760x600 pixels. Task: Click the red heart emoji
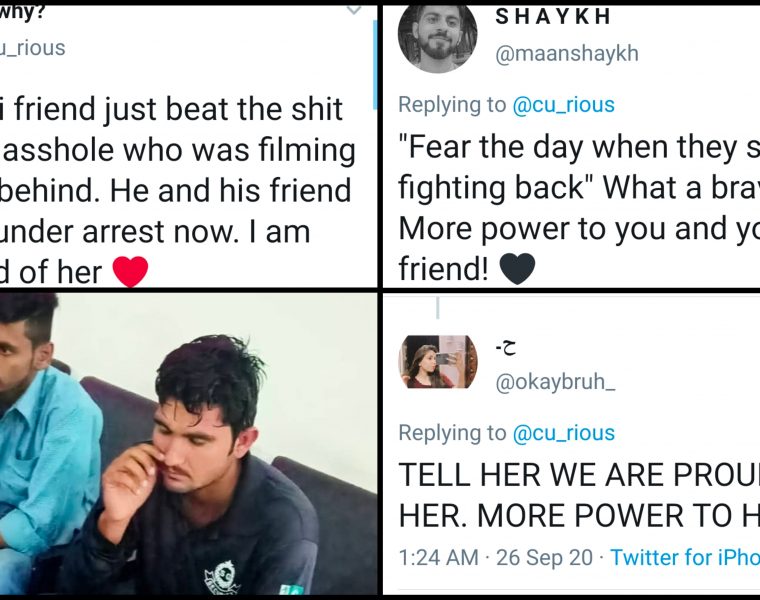(x=130, y=271)
